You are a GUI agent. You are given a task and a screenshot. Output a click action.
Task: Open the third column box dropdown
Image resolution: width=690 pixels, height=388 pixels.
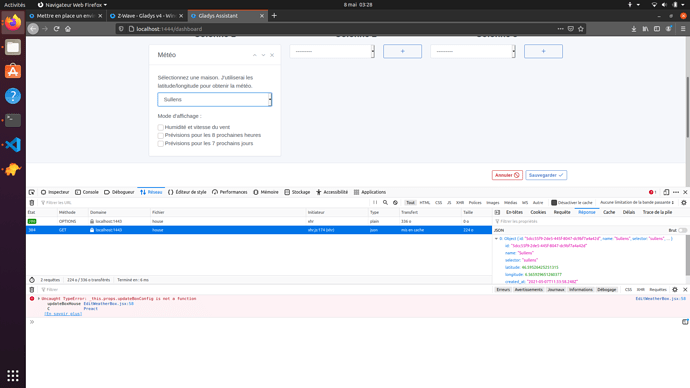pyautogui.click(x=473, y=51)
